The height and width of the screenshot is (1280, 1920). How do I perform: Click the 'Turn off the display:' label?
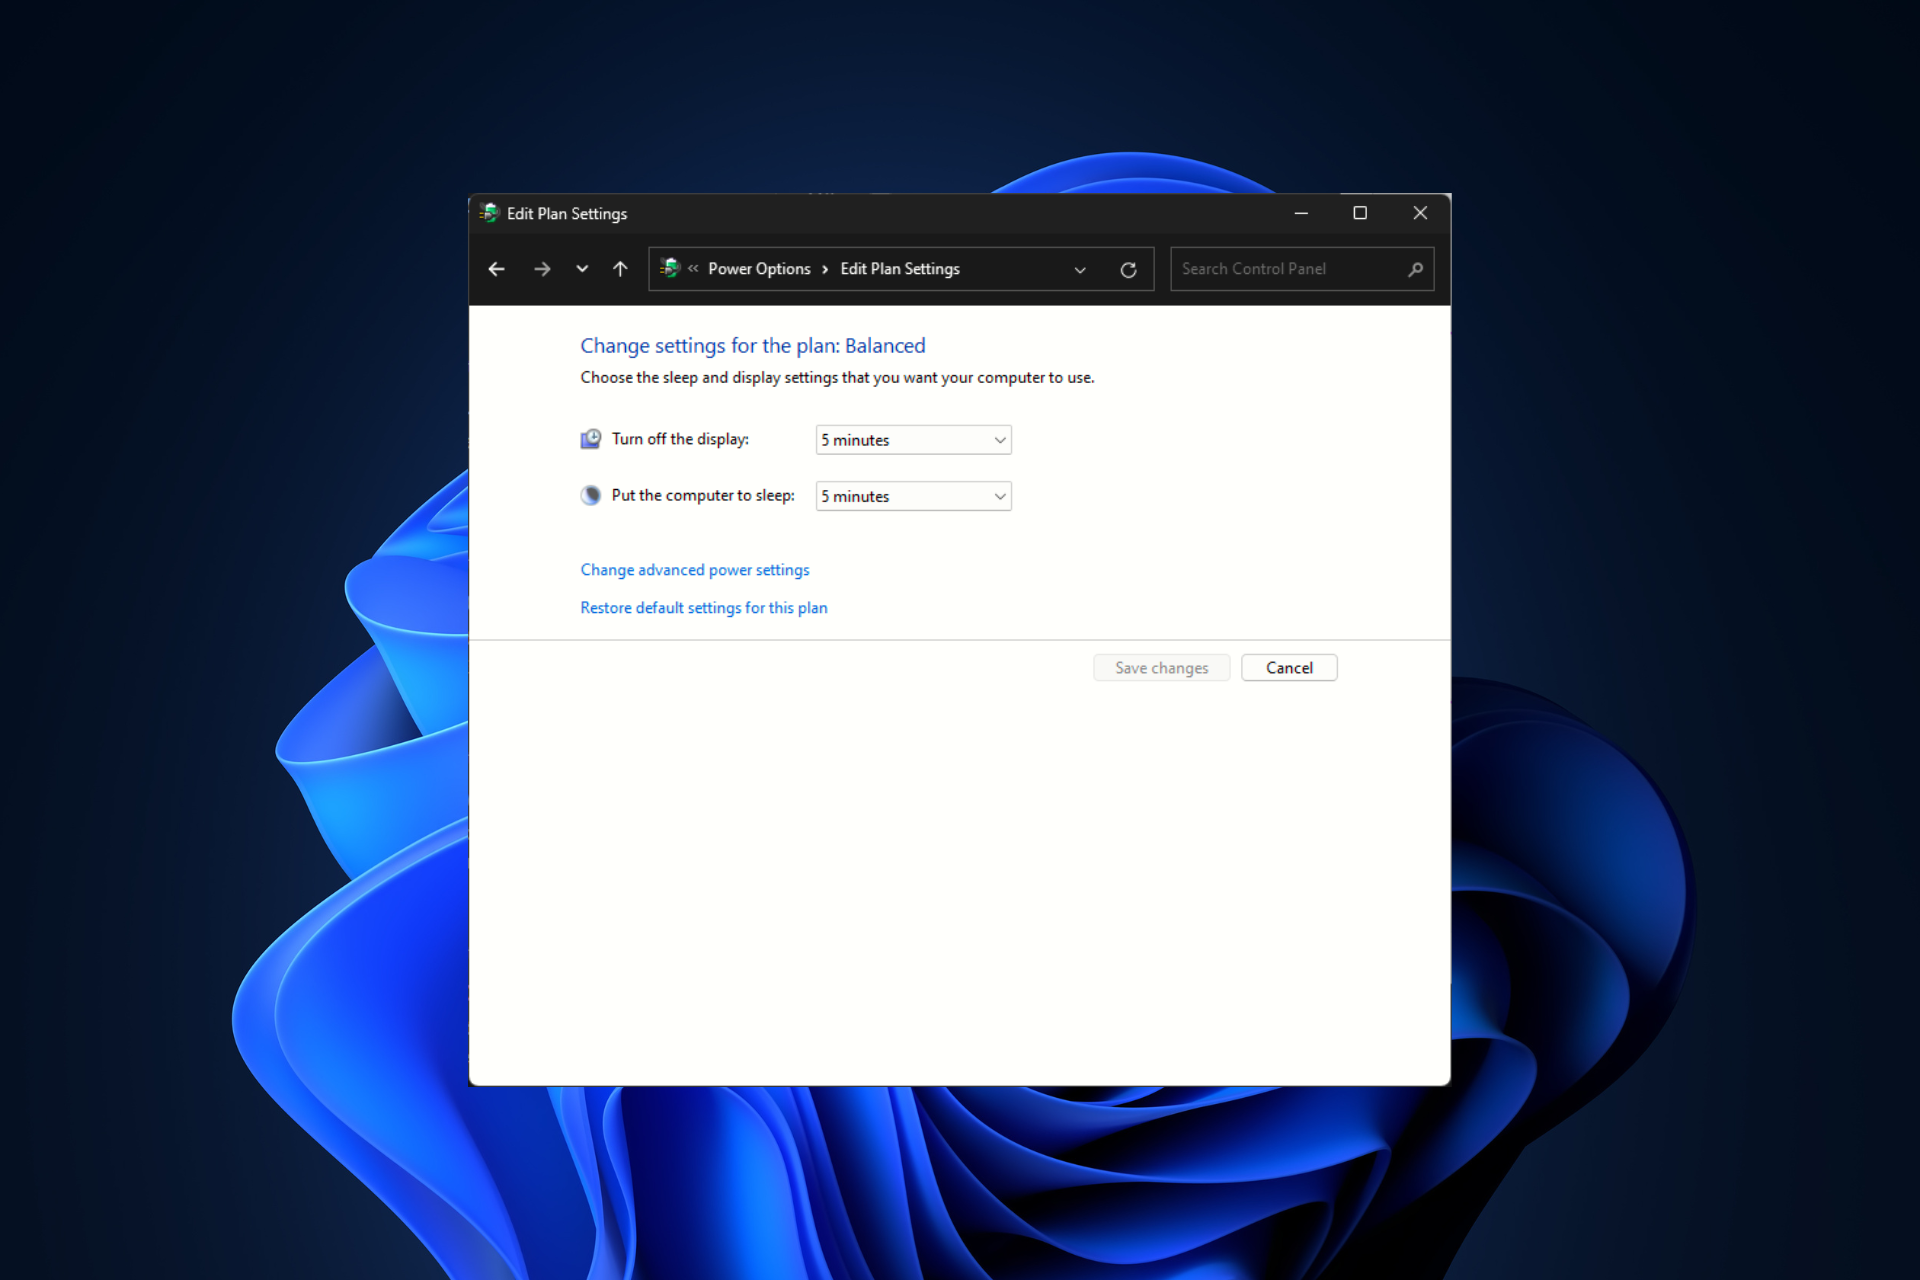(680, 439)
